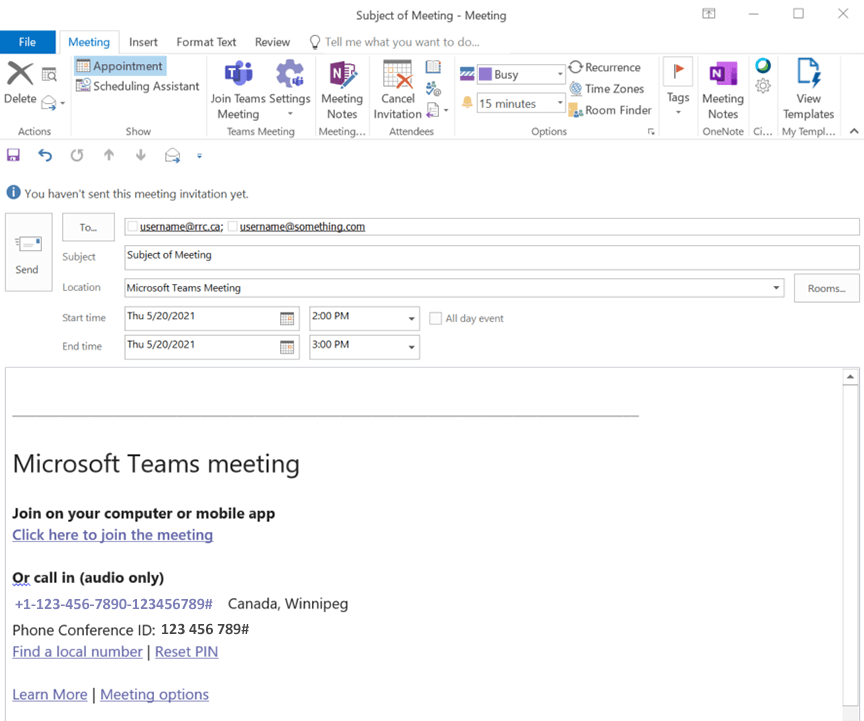The width and height of the screenshot is (864, 721).
Task: Open OneNote Meeting Notes in the OneNote group
Action: tap(722, 76)
